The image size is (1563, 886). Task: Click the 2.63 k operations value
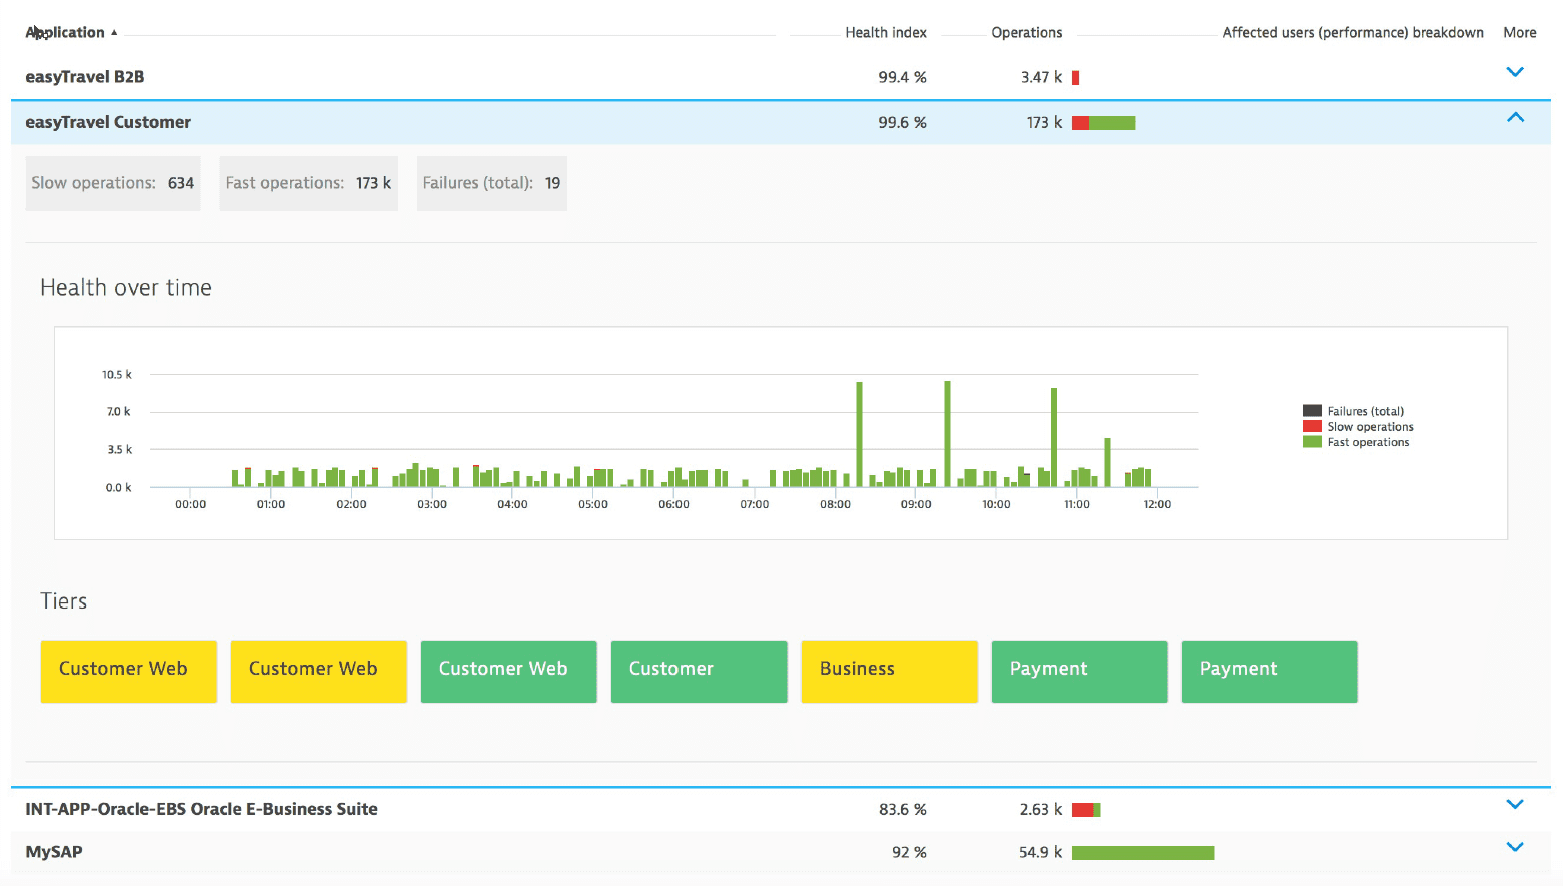1041,809
